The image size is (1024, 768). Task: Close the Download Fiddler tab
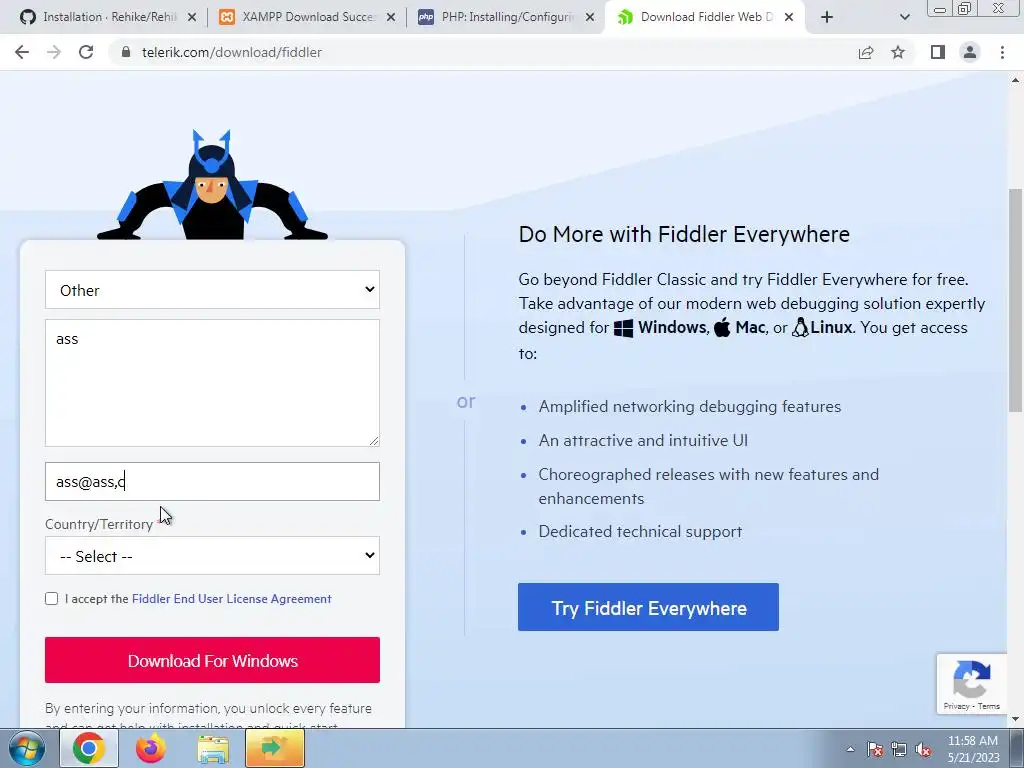(x=789, y=17)
